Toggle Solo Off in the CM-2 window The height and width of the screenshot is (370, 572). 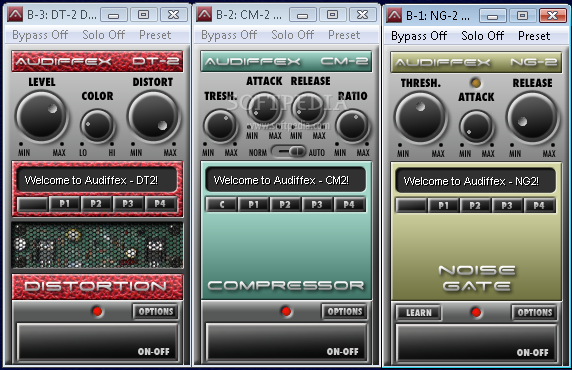293,35
